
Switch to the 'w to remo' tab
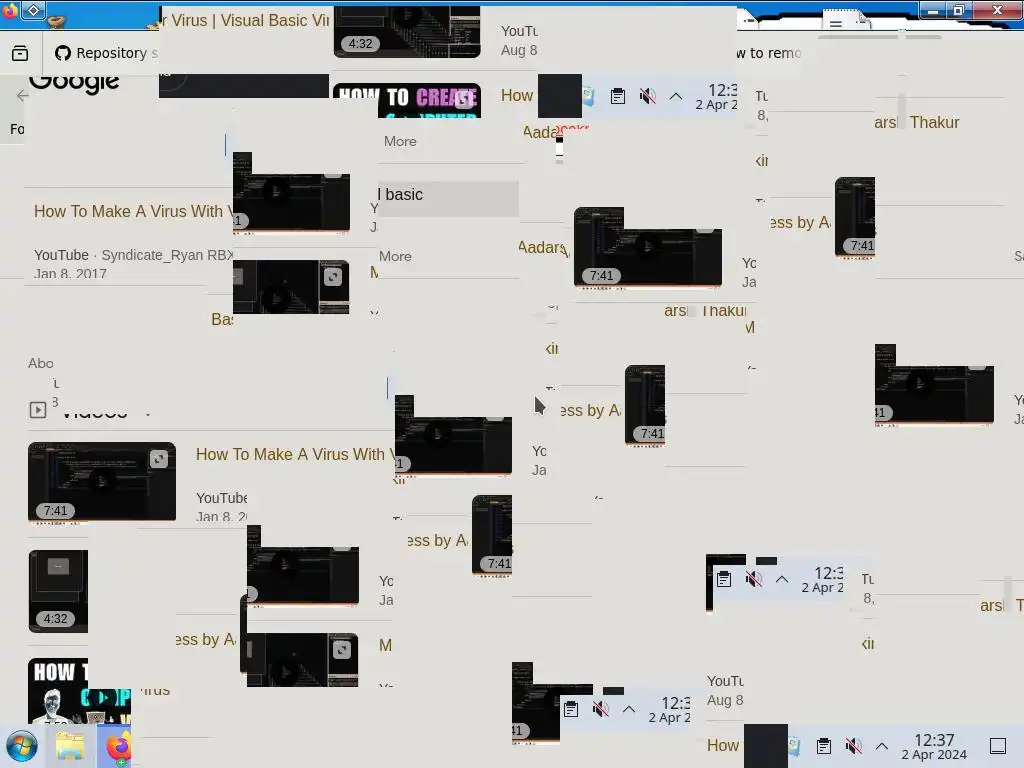[x=769, y=53]
